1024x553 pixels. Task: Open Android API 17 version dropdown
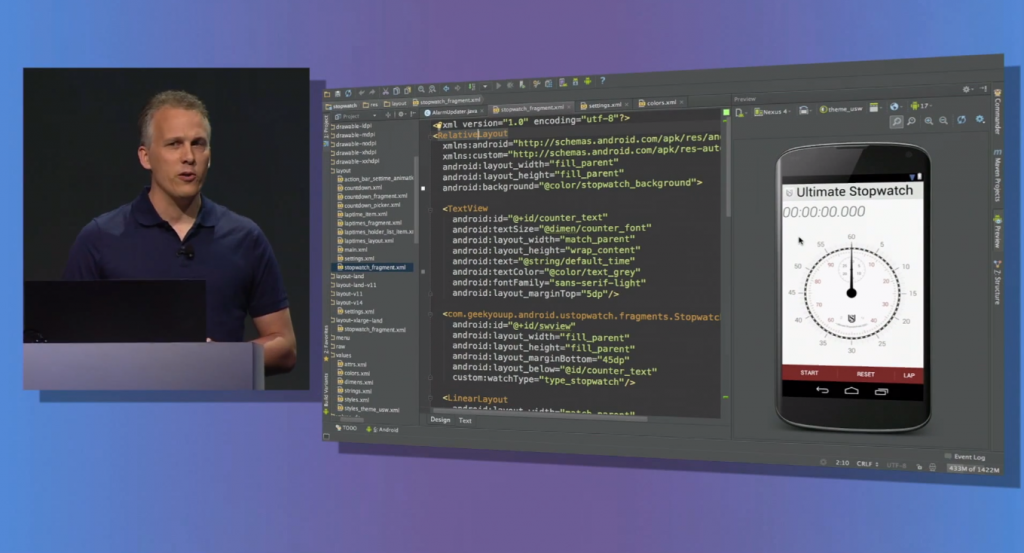[x=921, y=106]
